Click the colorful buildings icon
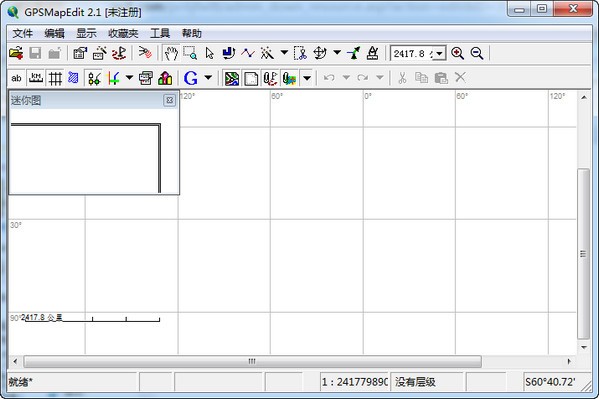The image size is (599, 399). pyautogui.click(x=165, y=78)
